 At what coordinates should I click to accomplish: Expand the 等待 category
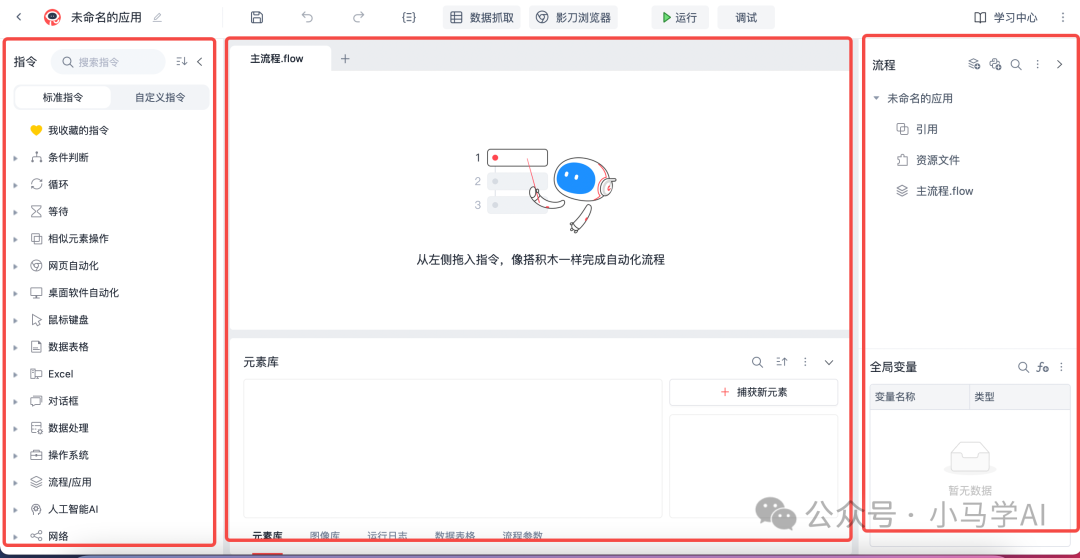tap(16, 211)
